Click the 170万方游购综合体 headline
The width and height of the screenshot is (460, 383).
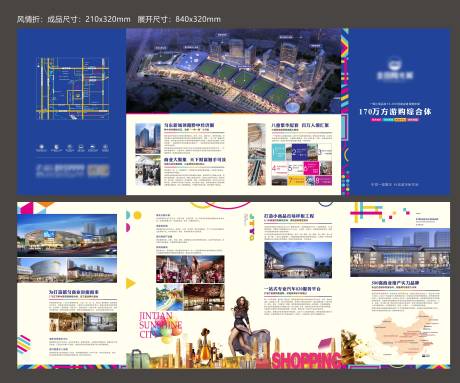click(x=395, y=111)
